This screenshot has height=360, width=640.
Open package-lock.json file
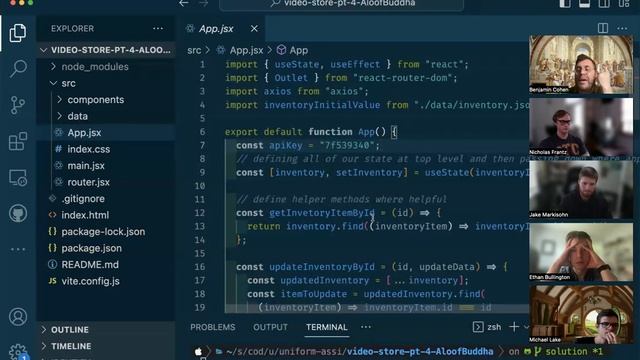click(106, 232)
